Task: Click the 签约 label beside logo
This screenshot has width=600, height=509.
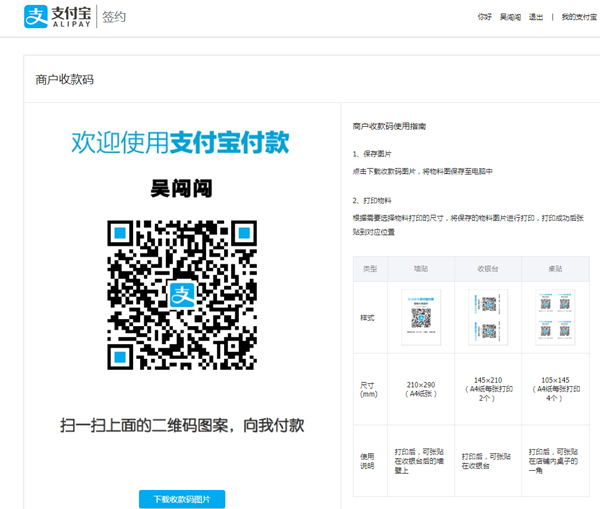Action: (x=114, y=17)
